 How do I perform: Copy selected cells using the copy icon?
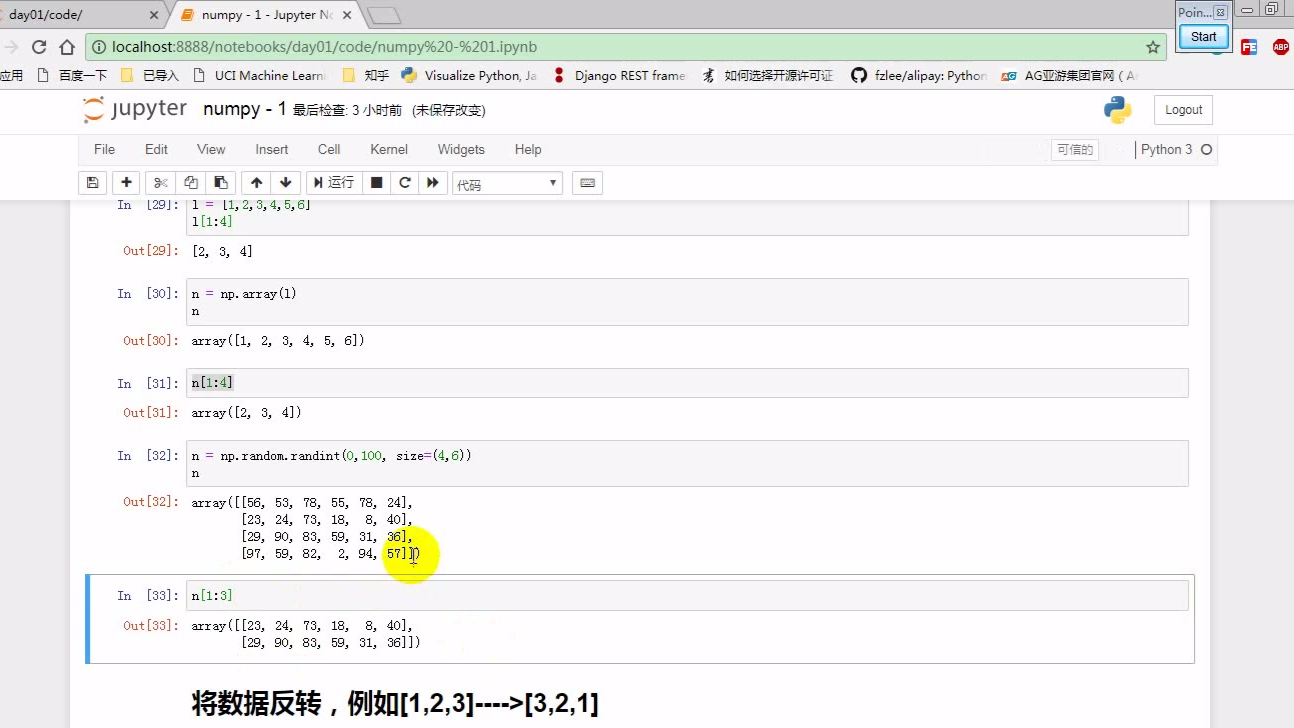191,183
